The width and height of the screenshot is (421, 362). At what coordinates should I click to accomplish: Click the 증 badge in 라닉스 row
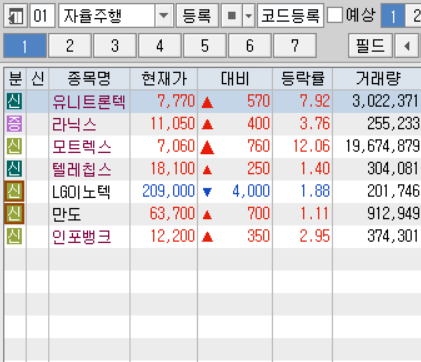point(14,124)
